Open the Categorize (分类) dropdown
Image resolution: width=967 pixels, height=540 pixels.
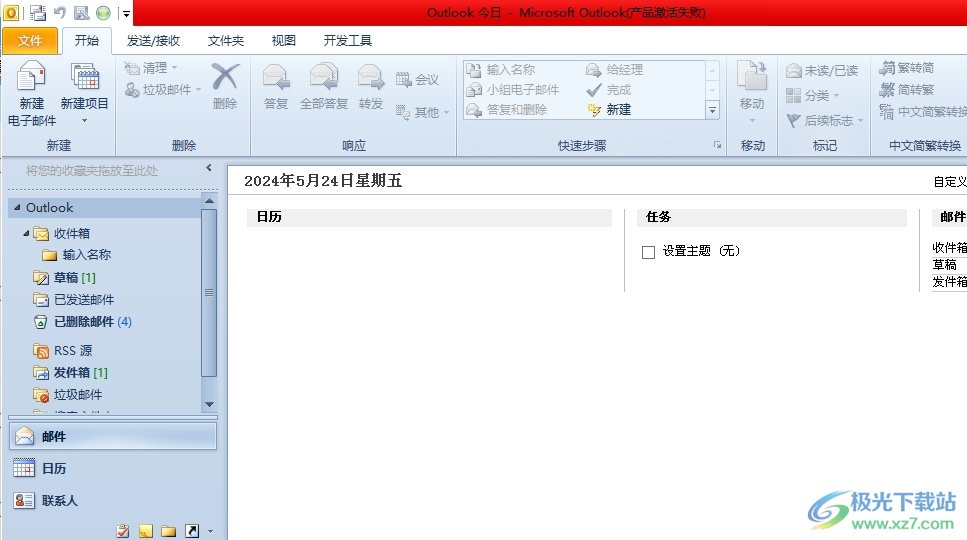[813, 96]
